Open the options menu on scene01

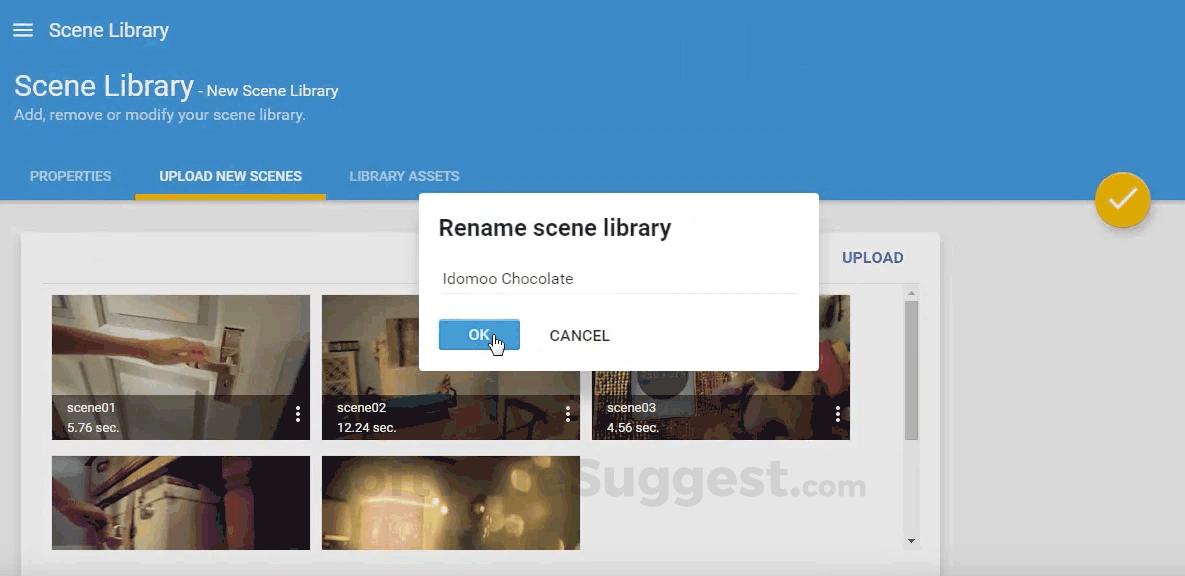pyautogui.click(x=298, y=413)
